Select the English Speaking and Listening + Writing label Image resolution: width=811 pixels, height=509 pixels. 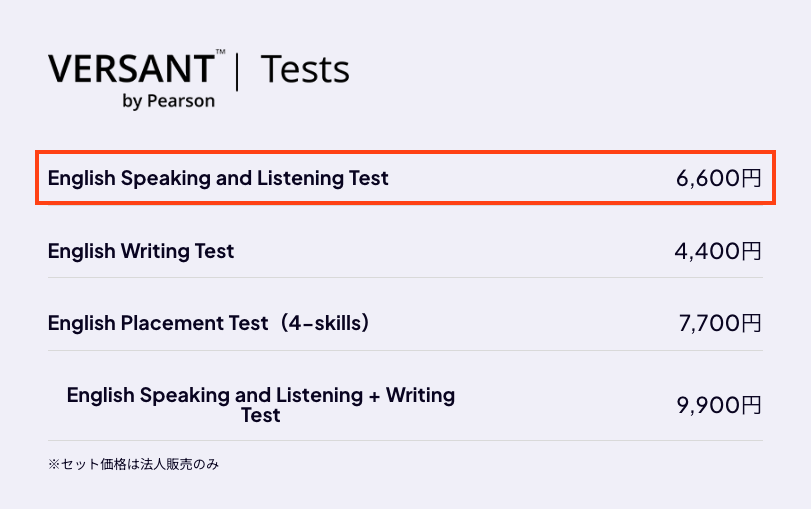tap(260, 395)
